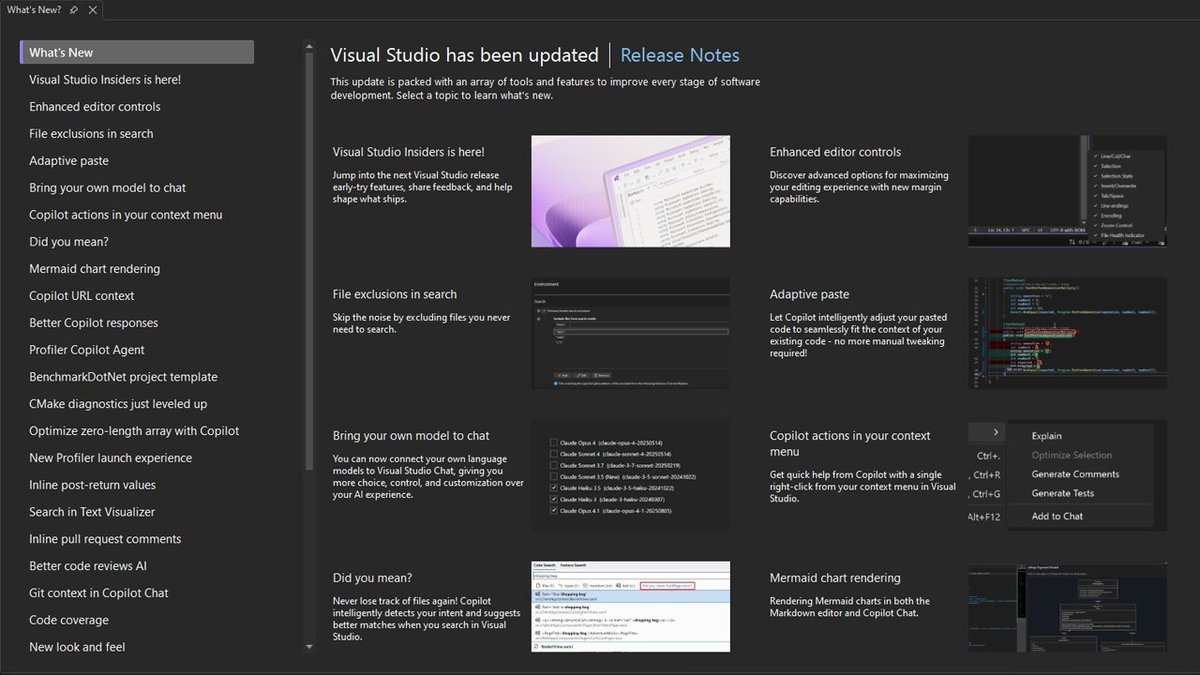Open the New Profiler launch experience topic
This screenshot has width=1200, height=675.
[x=110, y=457]
